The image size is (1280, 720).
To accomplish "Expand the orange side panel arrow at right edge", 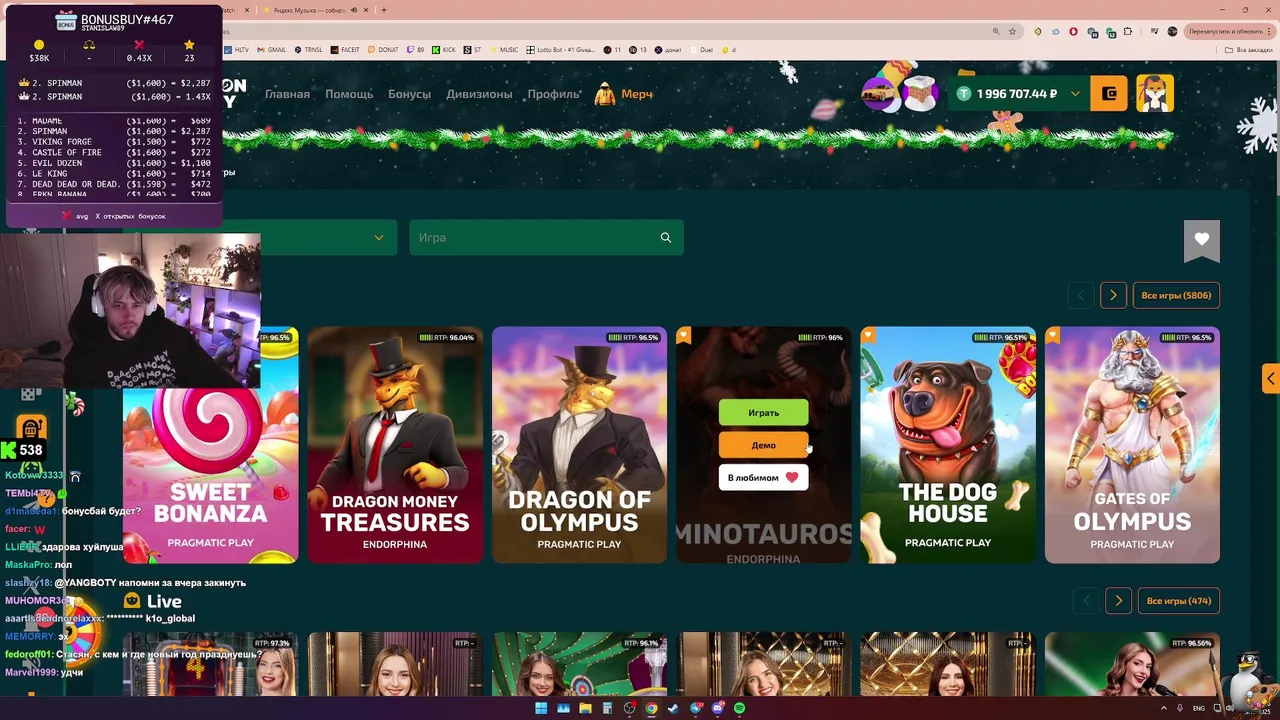I will click(1270, 378).
